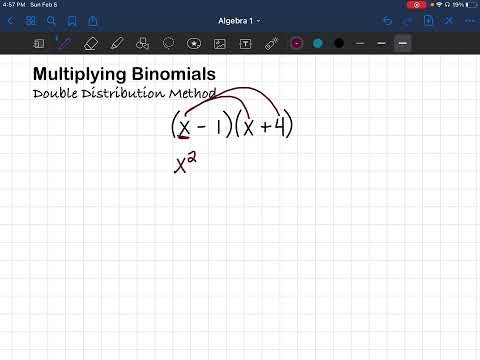The height and width of the screenshot is (360, 480).
Task: Undo the last stroke
Action: pos(388,21)
